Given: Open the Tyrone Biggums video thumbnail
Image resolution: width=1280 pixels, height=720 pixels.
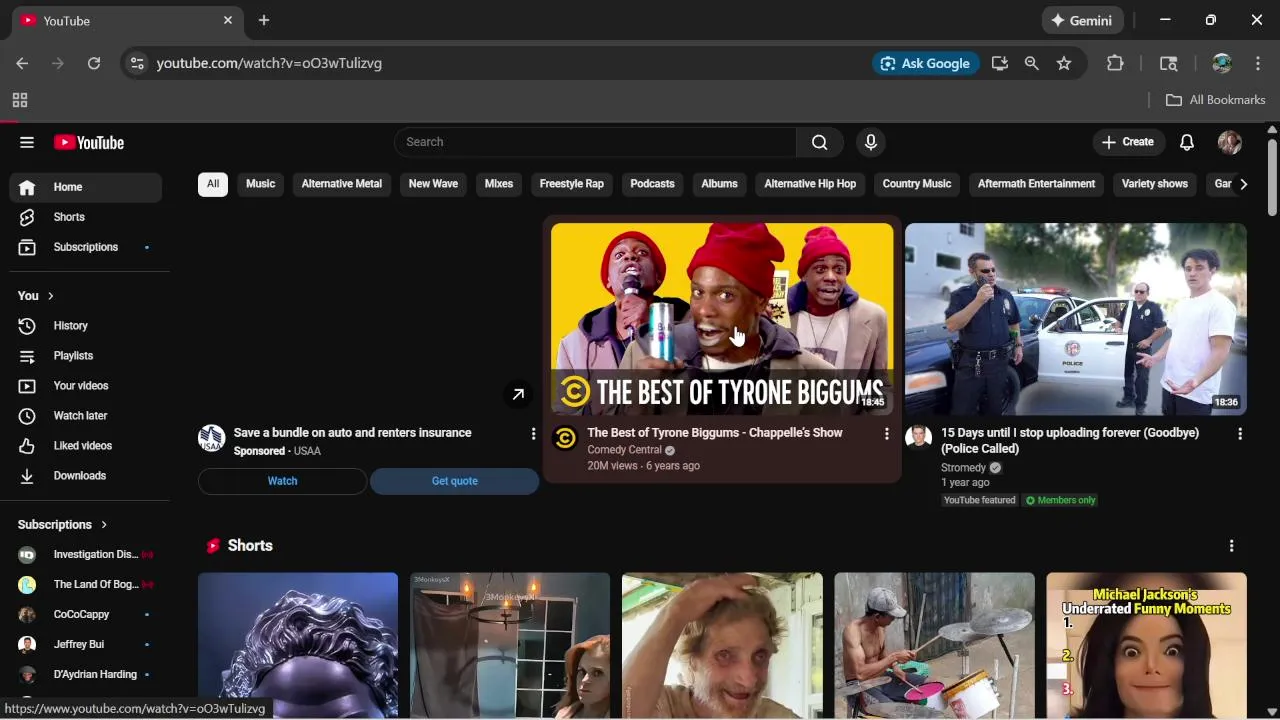Looking at the screenshot, I should click(722, 319).
